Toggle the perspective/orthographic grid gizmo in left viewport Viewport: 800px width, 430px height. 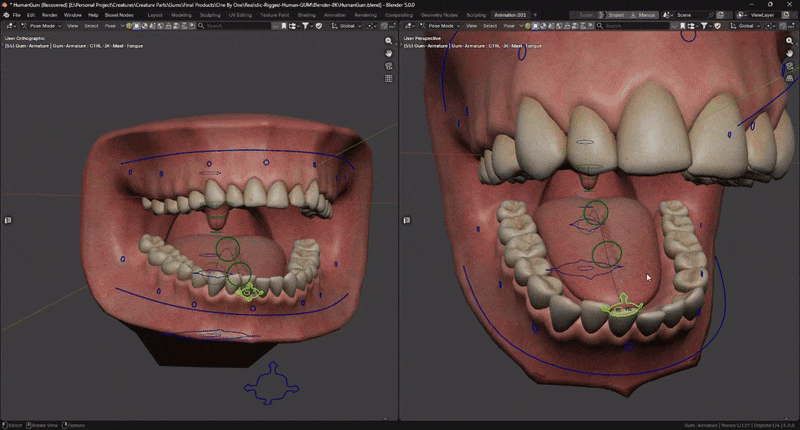389,79
